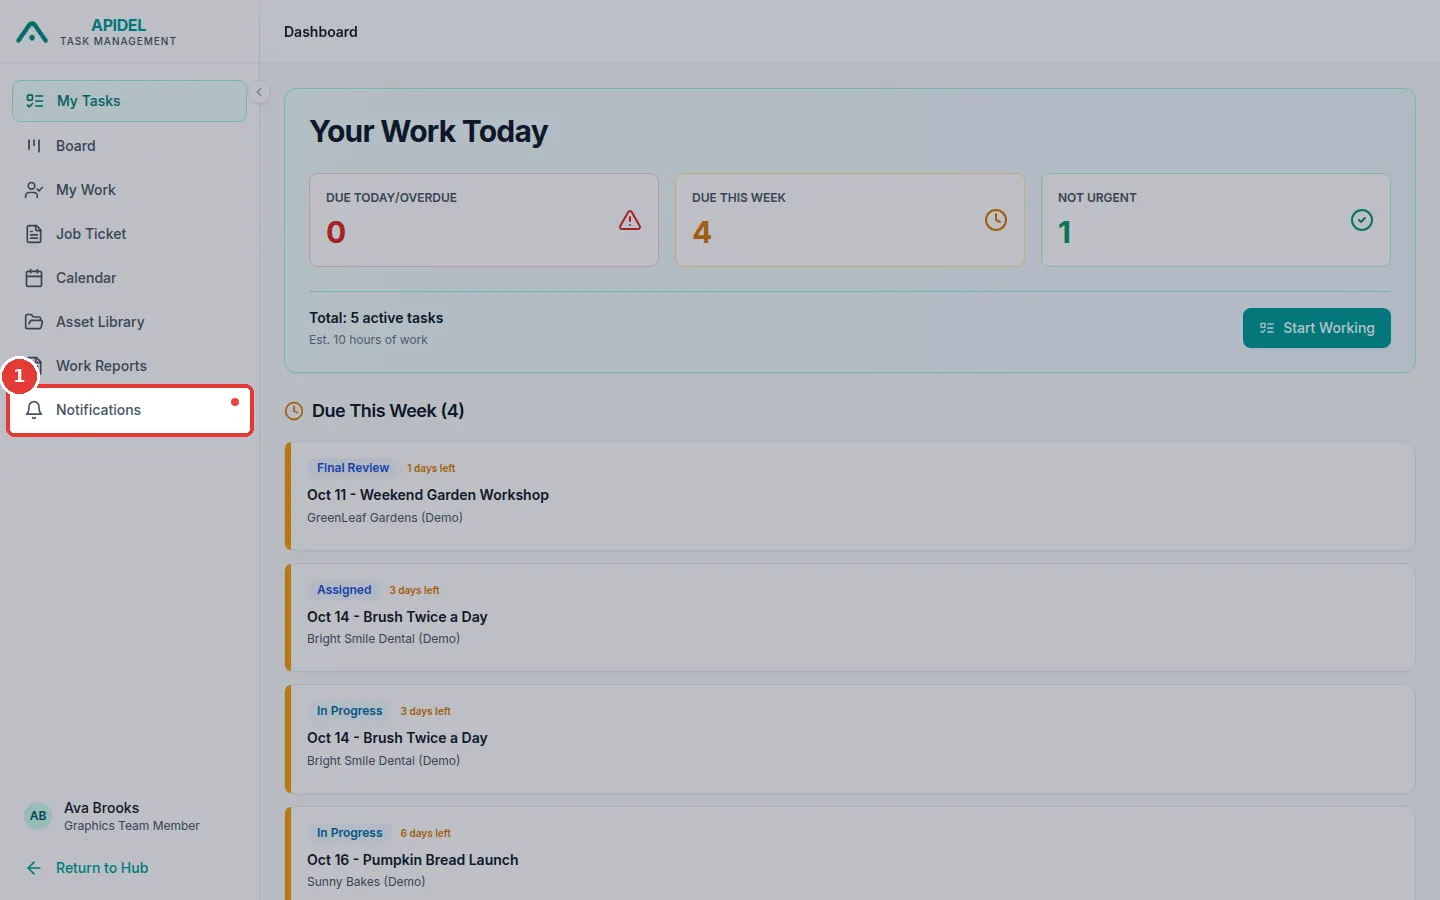The image size is (1440, 900).
Task: Go to My Work page
Action: point(129,190)
